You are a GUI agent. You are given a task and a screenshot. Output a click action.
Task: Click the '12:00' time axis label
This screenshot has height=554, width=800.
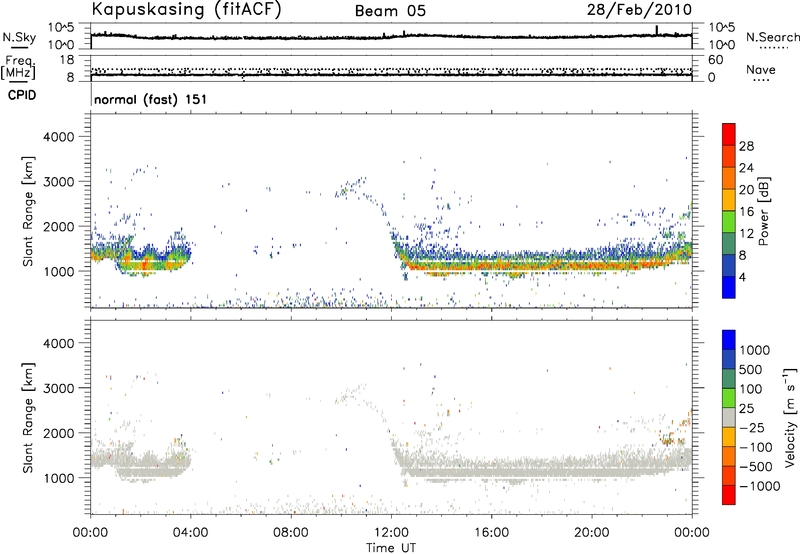pyautogui.click(x=391, y=533)
